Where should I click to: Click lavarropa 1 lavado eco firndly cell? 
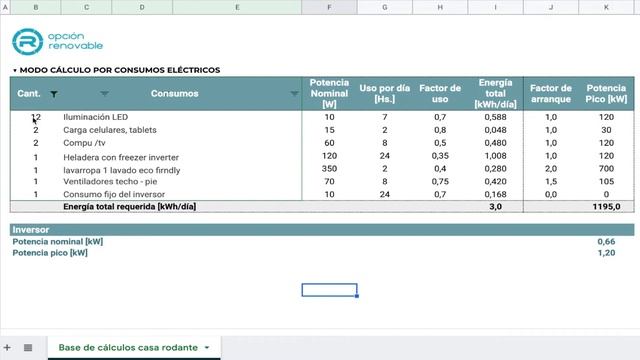122,170
